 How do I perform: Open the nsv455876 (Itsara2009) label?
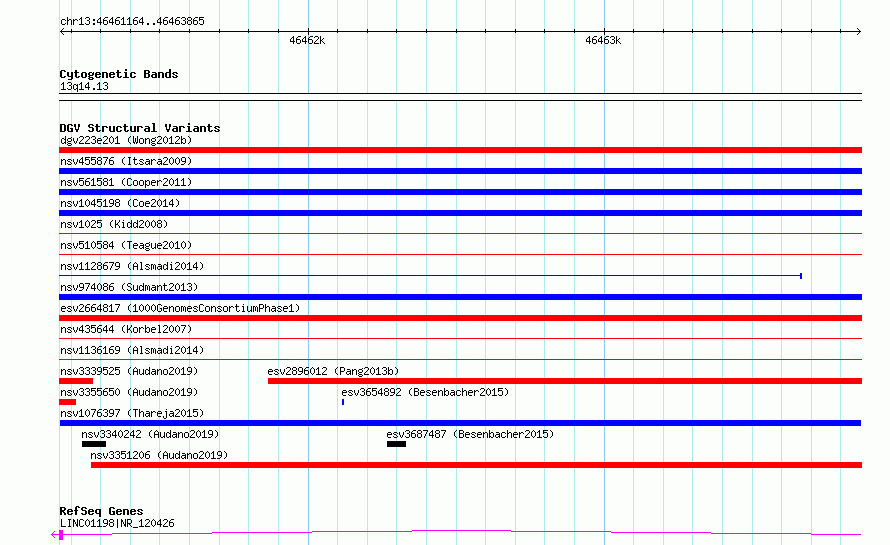click(x=126, y=161)
